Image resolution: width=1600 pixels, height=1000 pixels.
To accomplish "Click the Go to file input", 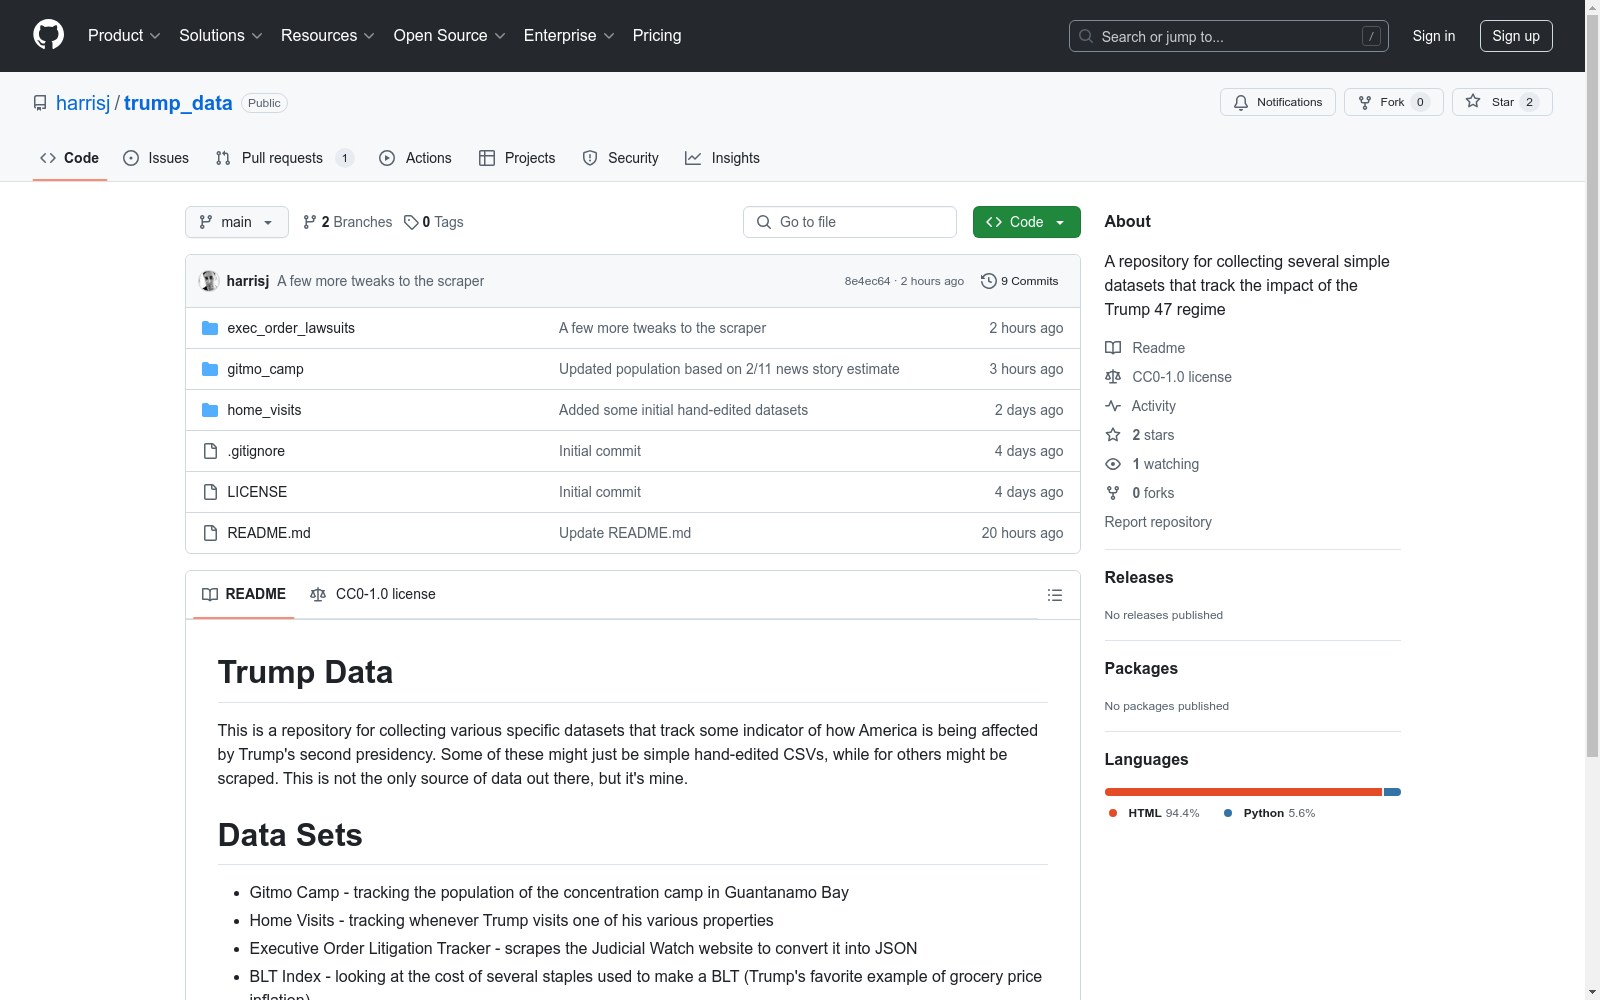I will [x=850, y=222].
